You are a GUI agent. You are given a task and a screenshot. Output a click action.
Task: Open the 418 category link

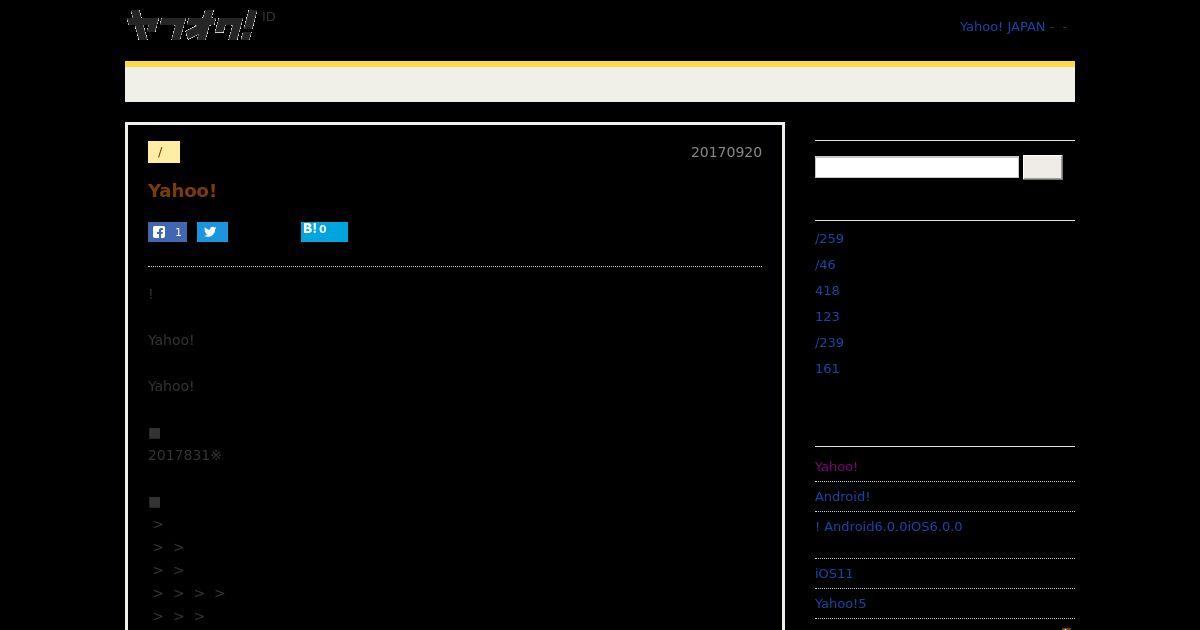point(827,291)
